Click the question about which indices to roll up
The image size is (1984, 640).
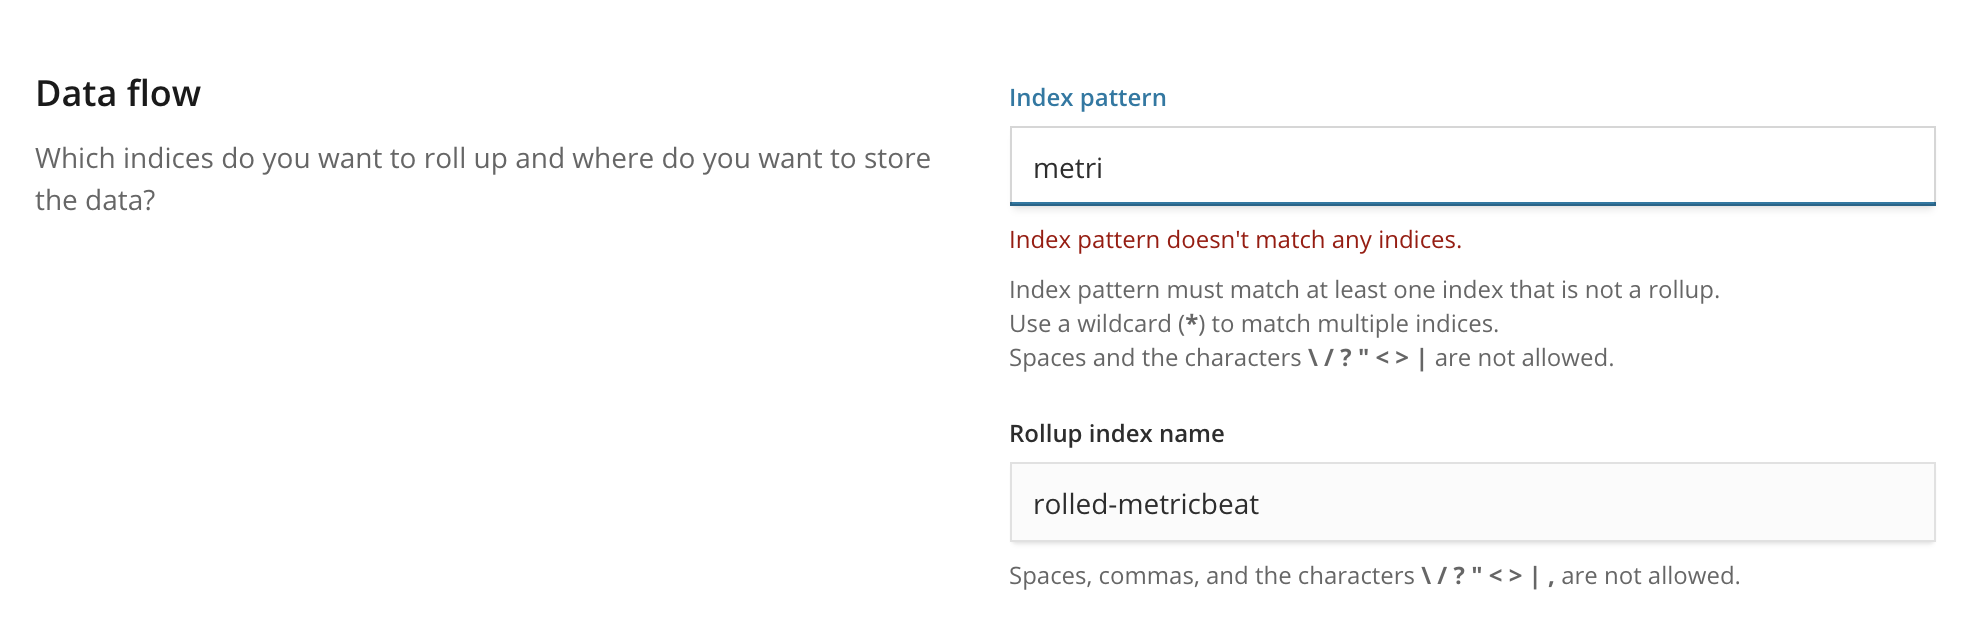[483, 157]
